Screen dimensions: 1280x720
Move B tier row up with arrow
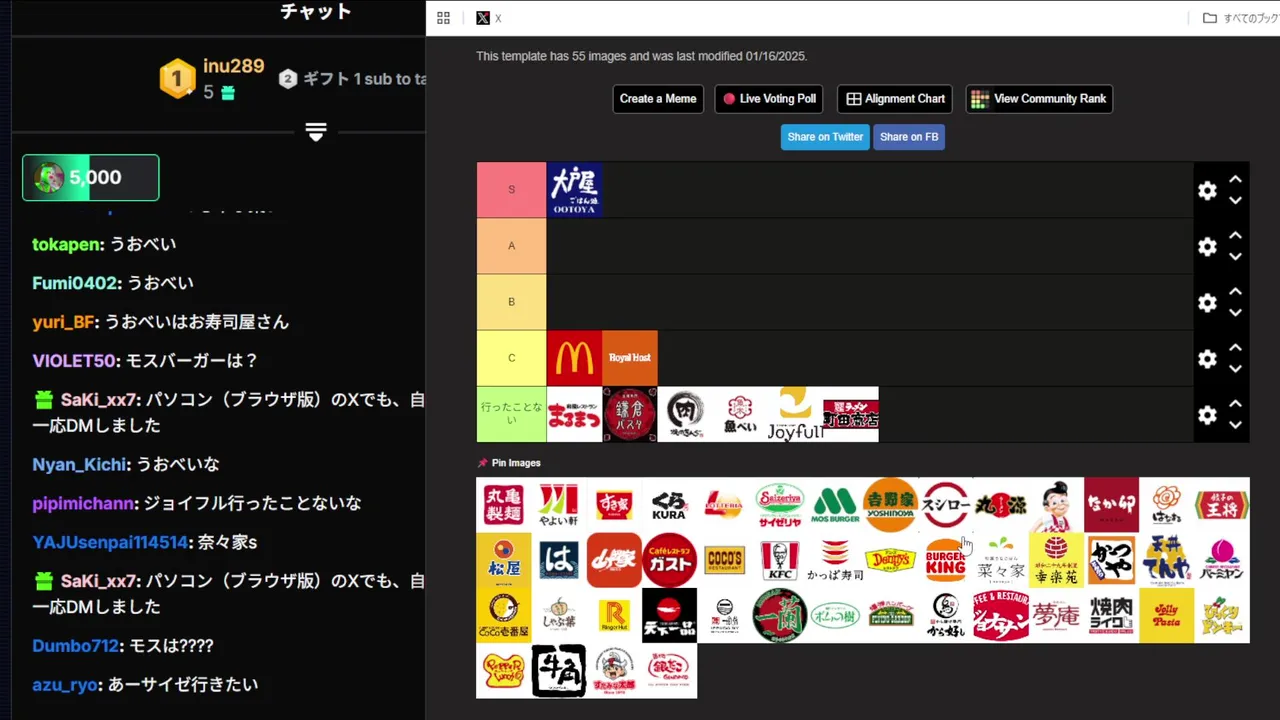[x=1235, y=291]
